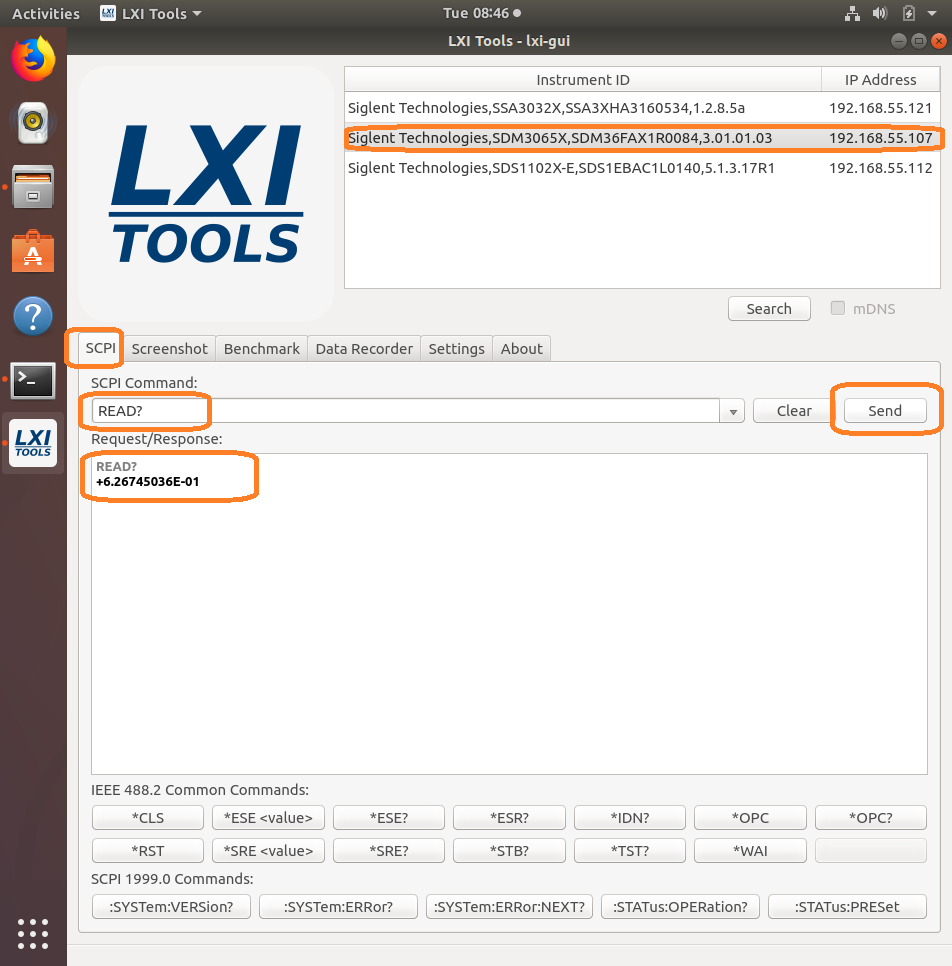Viewport: 952px width, 966px height.
Task: Click the Search button
Action: tap(768, 309)
